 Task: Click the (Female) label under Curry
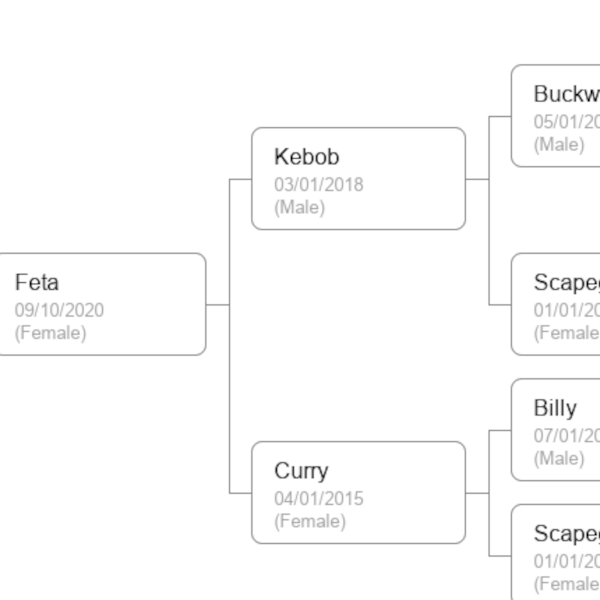tap(310, 521)
